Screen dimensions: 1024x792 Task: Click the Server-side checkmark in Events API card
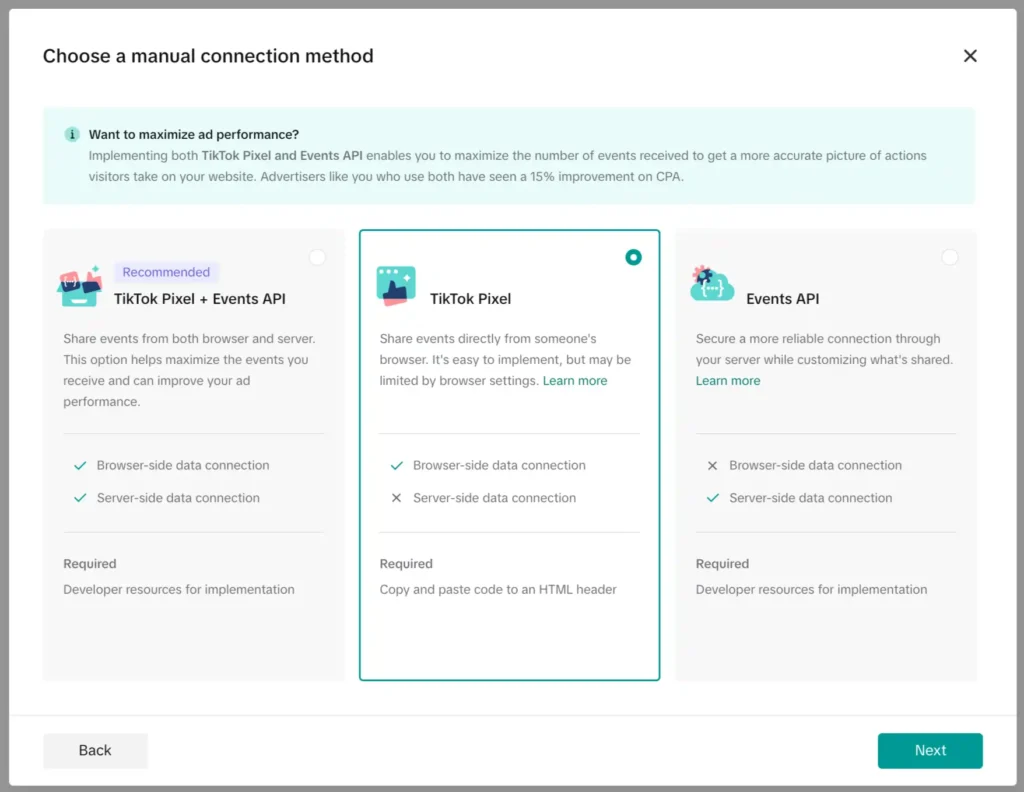[x=712, y=498]
